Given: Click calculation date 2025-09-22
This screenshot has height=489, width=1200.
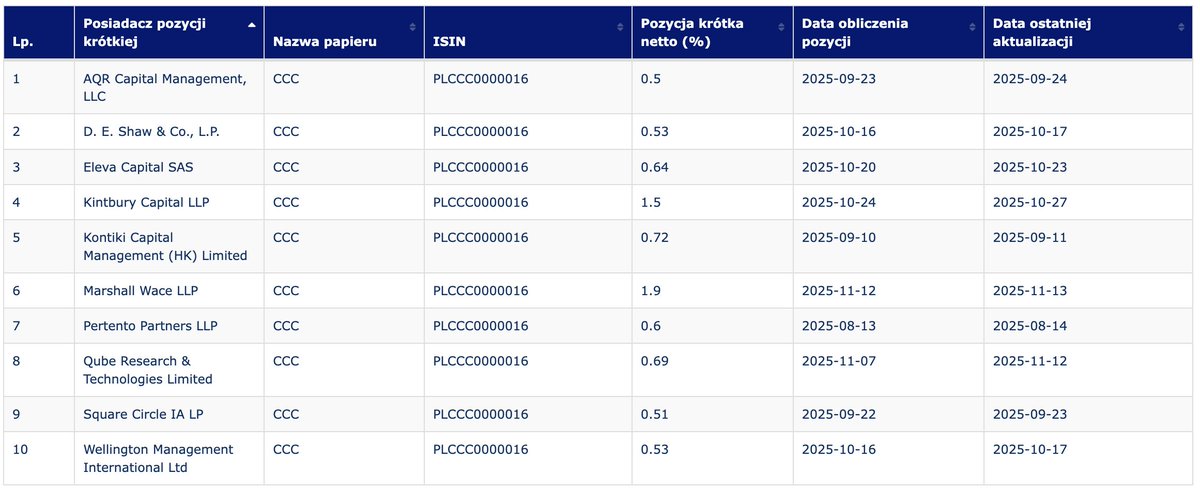Looking at the screenshot, I should pos(839,414).
